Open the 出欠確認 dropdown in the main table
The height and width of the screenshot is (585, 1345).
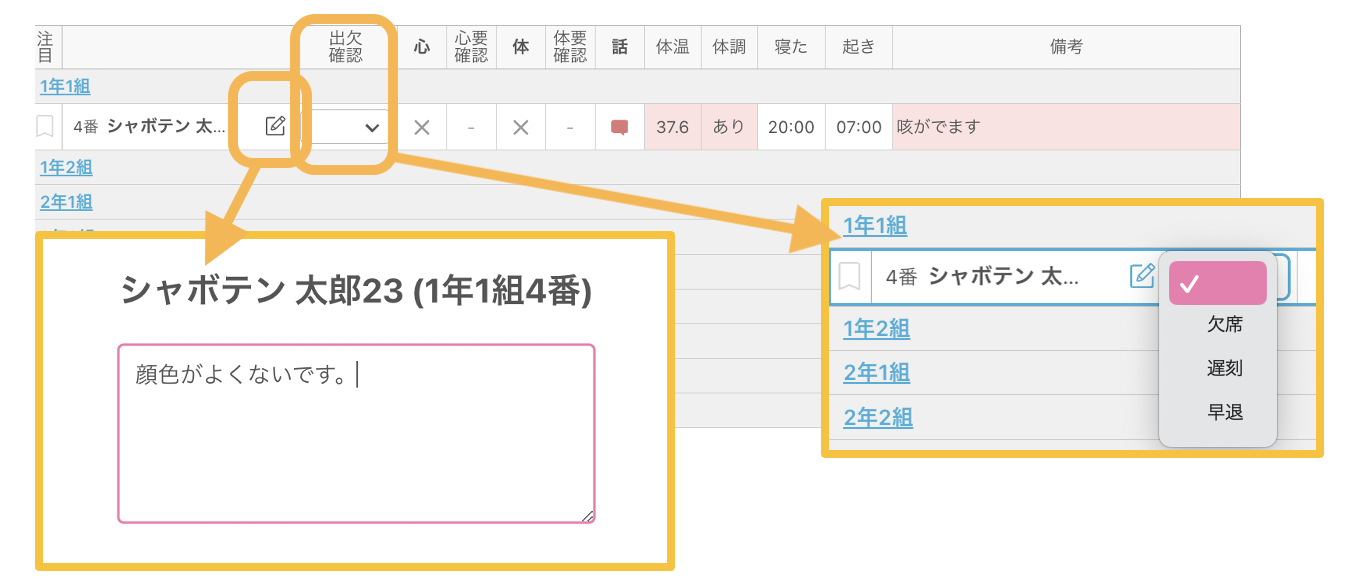point(348,127)
